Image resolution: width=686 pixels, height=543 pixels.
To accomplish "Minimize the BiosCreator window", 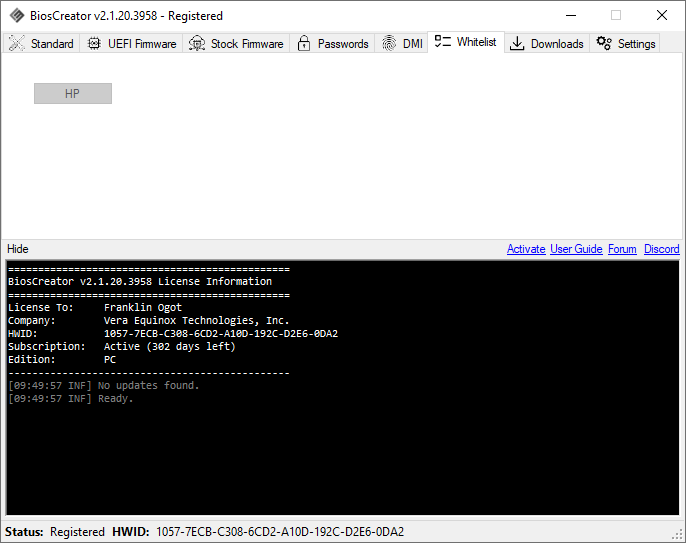I will pyautogui.click(x=571, y=15).
